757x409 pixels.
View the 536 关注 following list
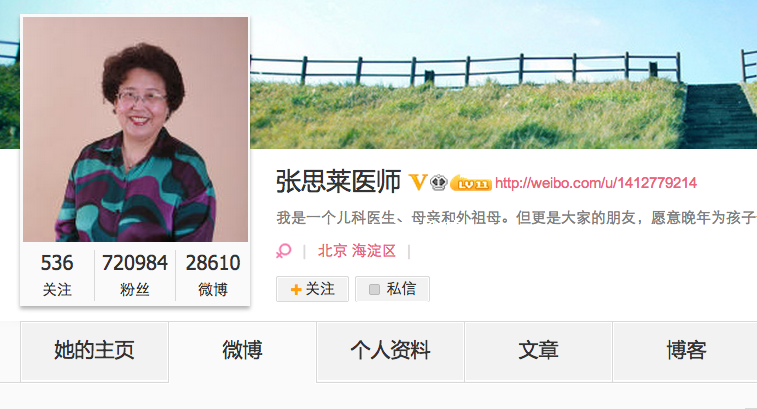57,275
